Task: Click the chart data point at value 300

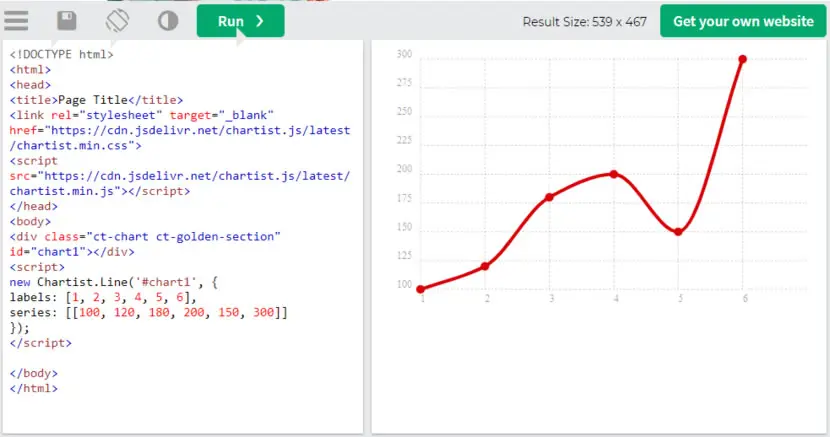Action: coord(743,59)
